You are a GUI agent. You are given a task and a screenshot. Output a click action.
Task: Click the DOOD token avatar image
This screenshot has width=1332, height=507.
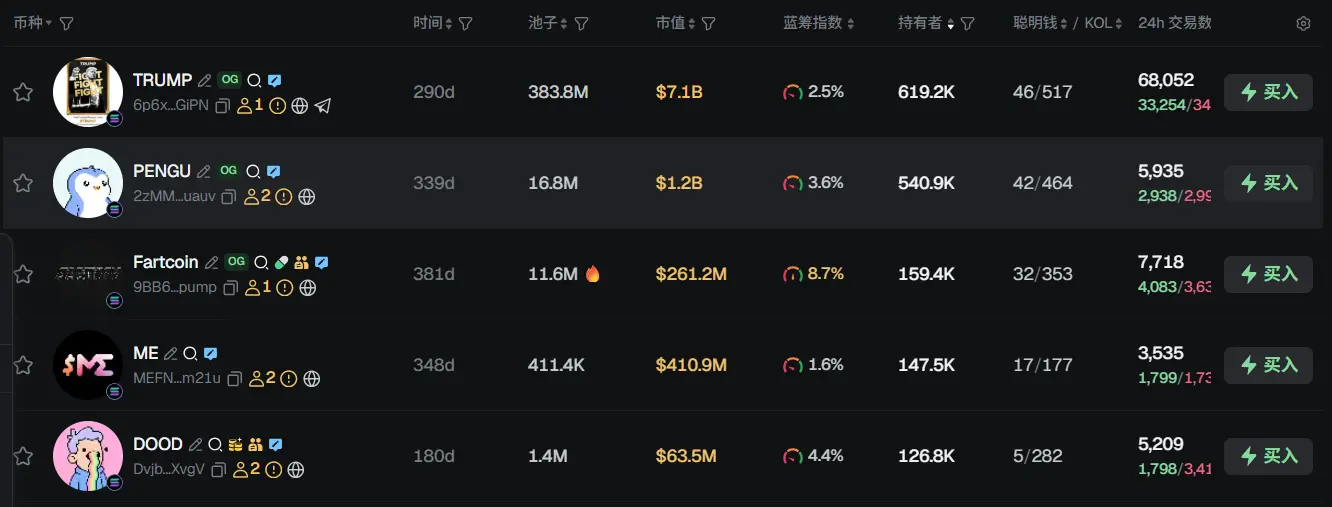pyautogui.click(x=88, y=456)
